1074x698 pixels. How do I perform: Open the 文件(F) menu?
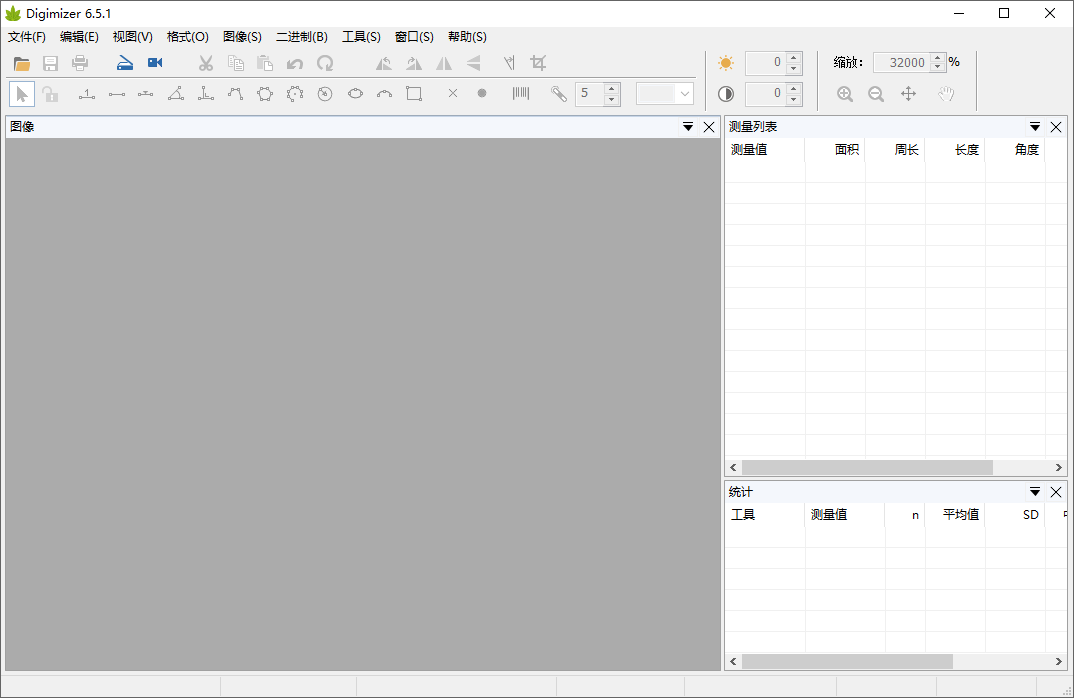[x=26, y=37]
